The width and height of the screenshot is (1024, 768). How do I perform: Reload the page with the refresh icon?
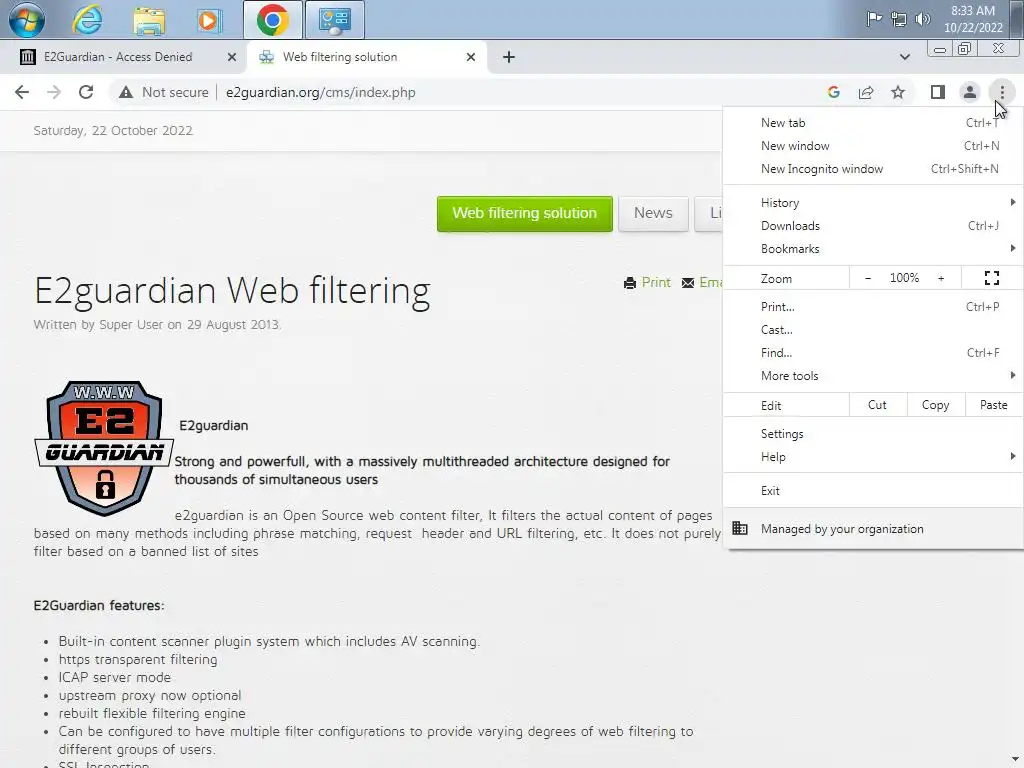tap(86, 92)
